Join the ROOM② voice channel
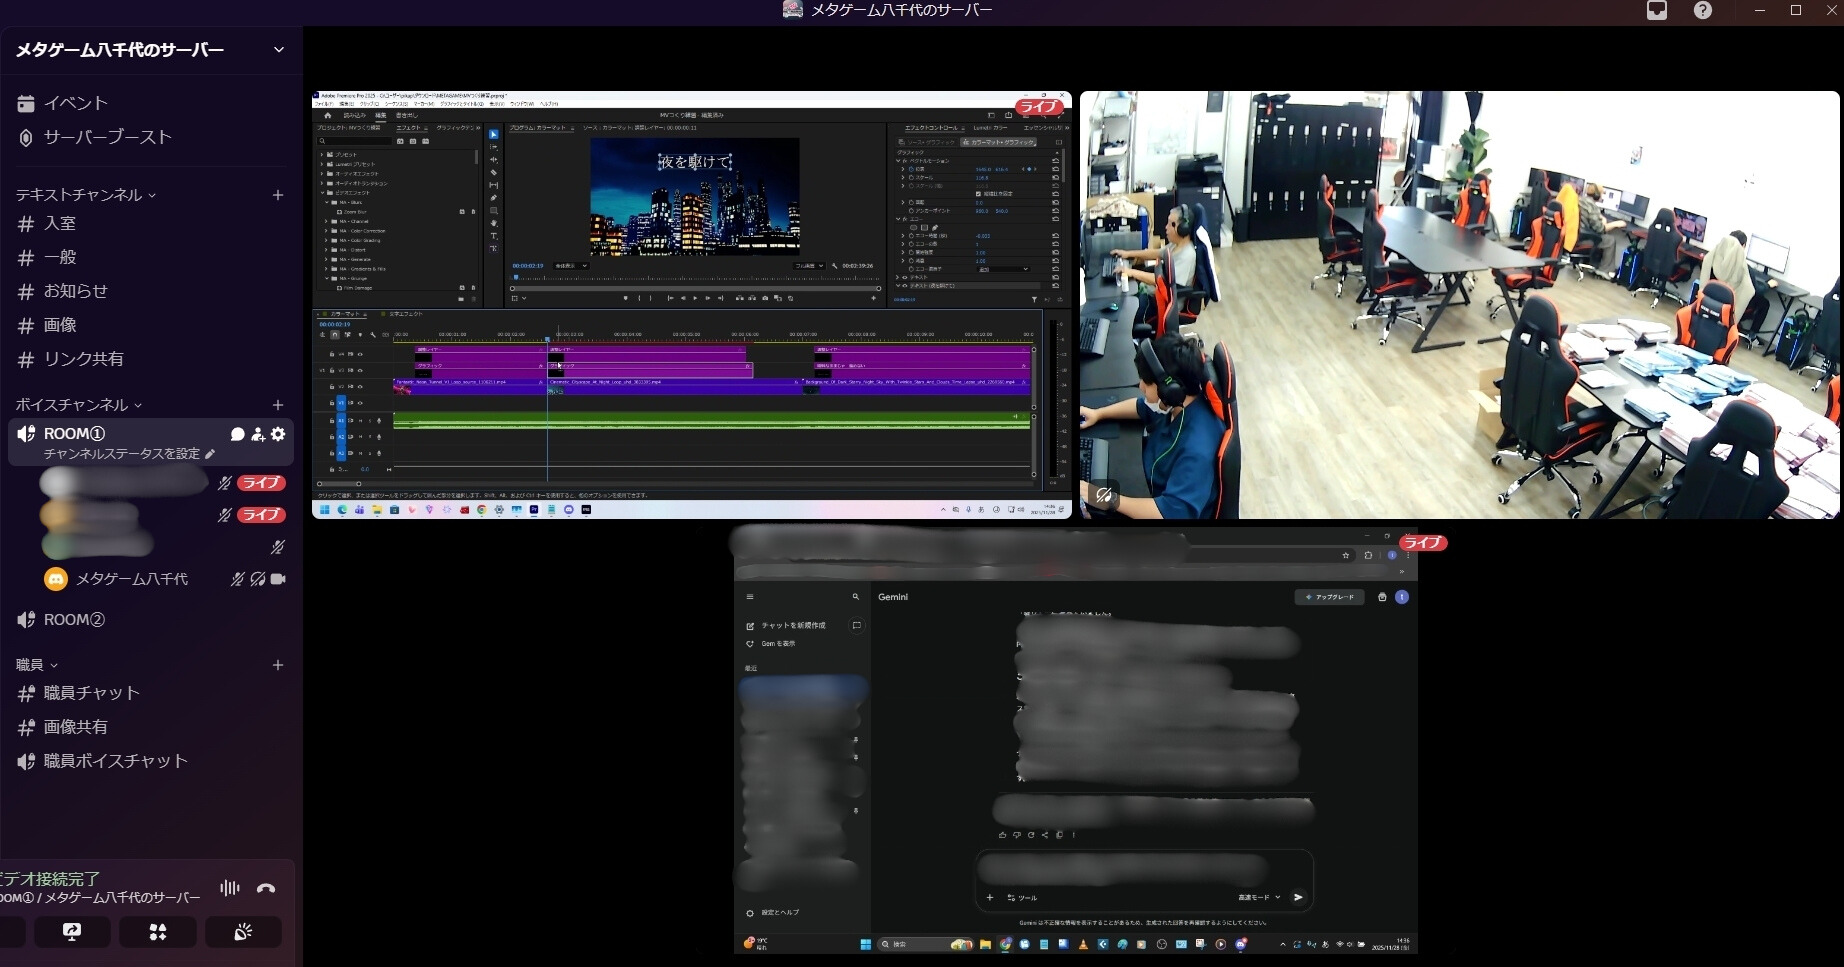The image size is (1844, 967). click(x=74, y=620)
